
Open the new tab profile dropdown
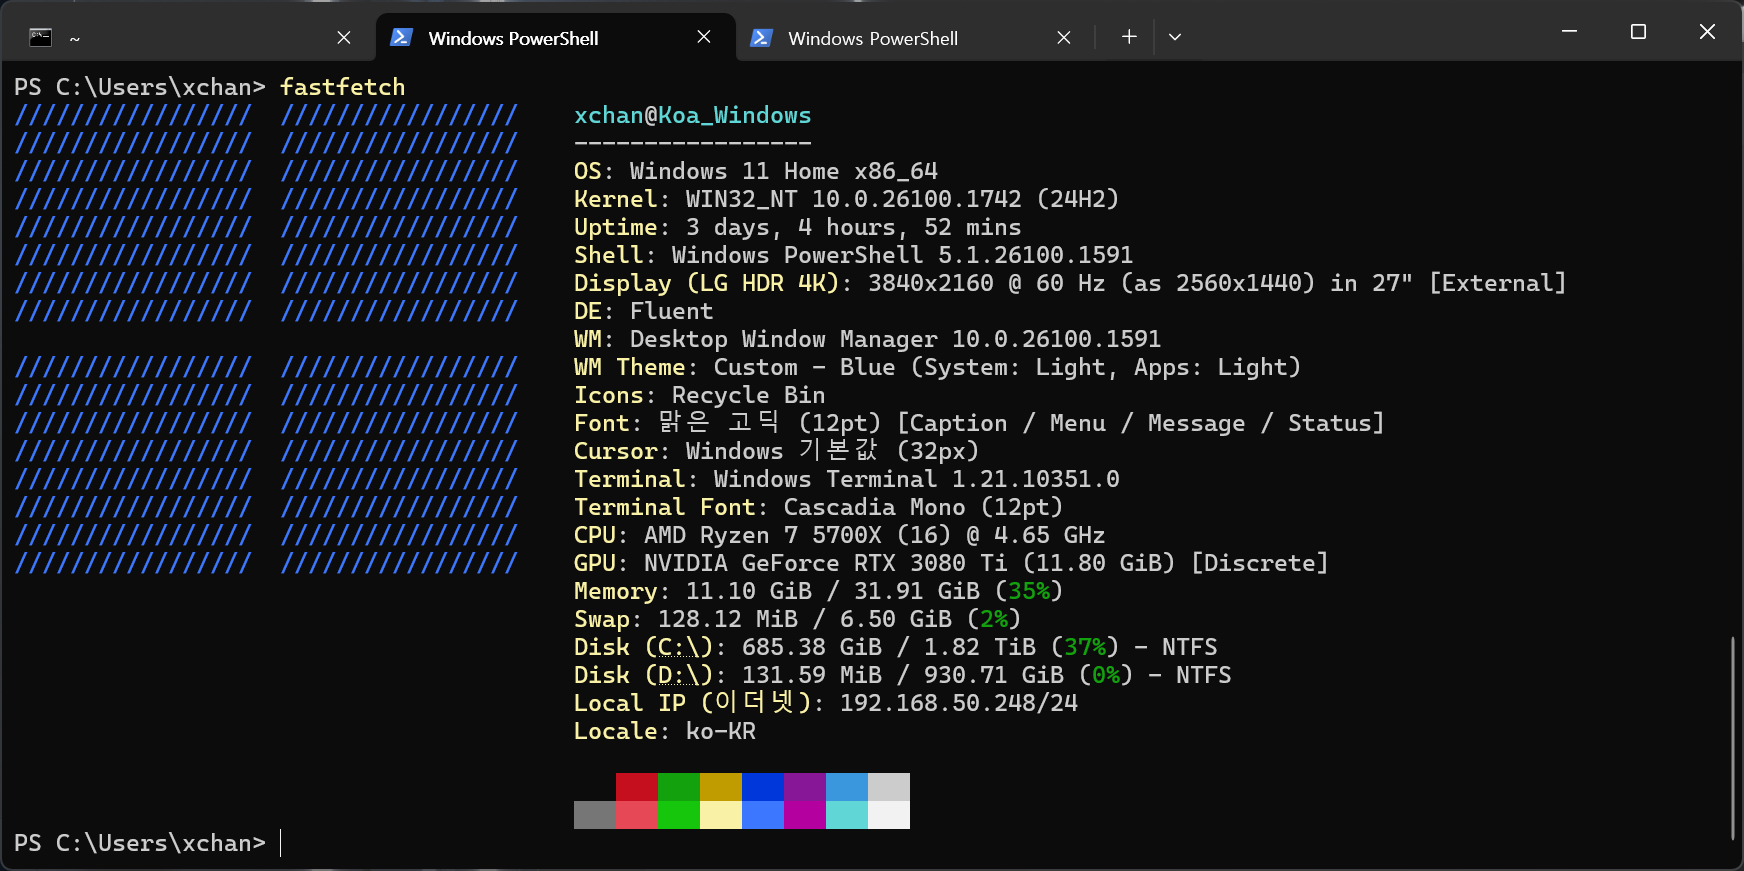pyautogui.click(x=1175, y=37)
